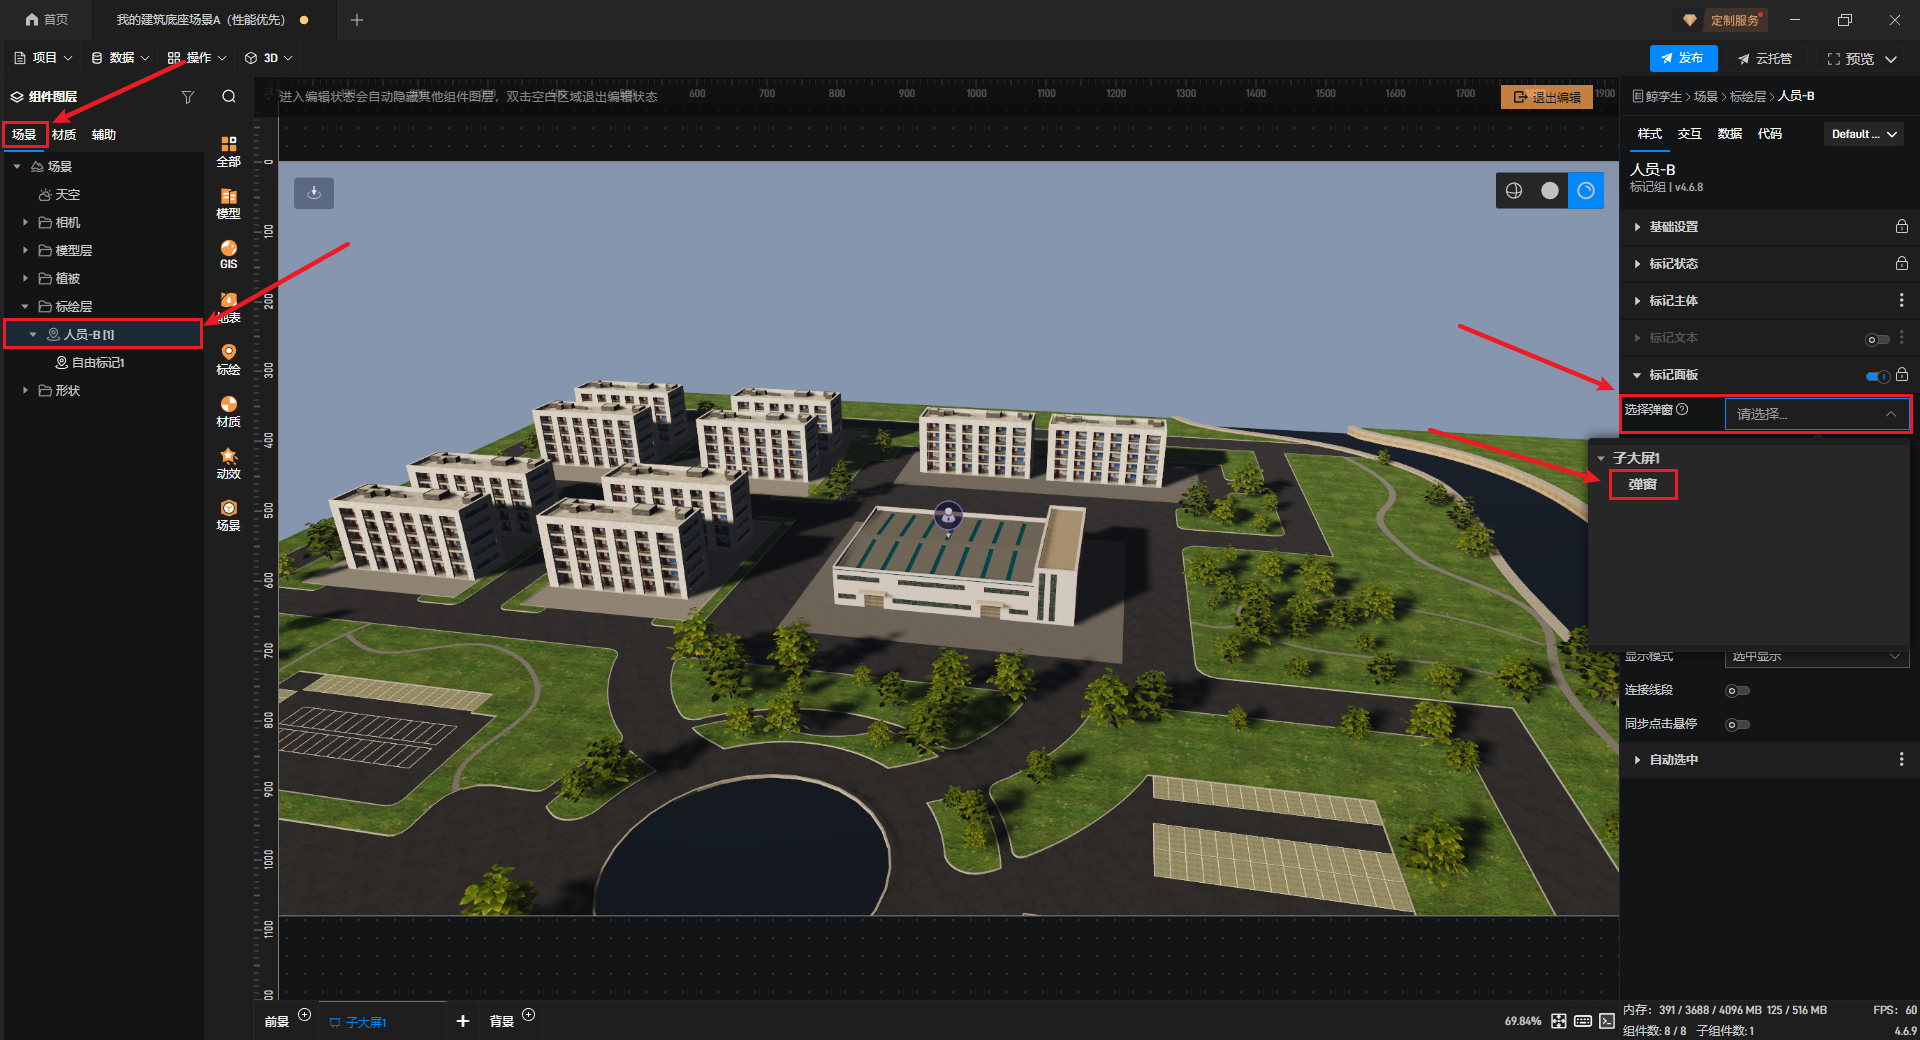Open the 模型 component category
Screen dimensions: 1920x1040
pyautogui.click(x=228, y=203)
